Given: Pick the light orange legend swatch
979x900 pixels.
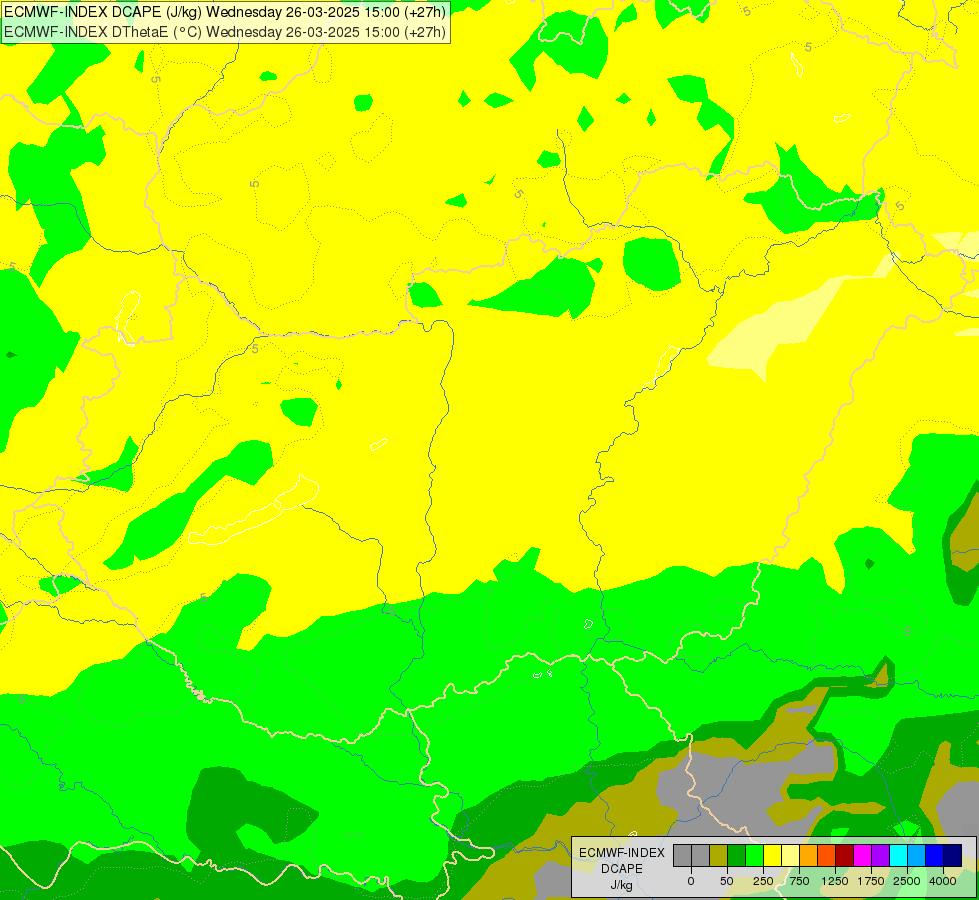Looking at the screenshot, I should point(809,855).
